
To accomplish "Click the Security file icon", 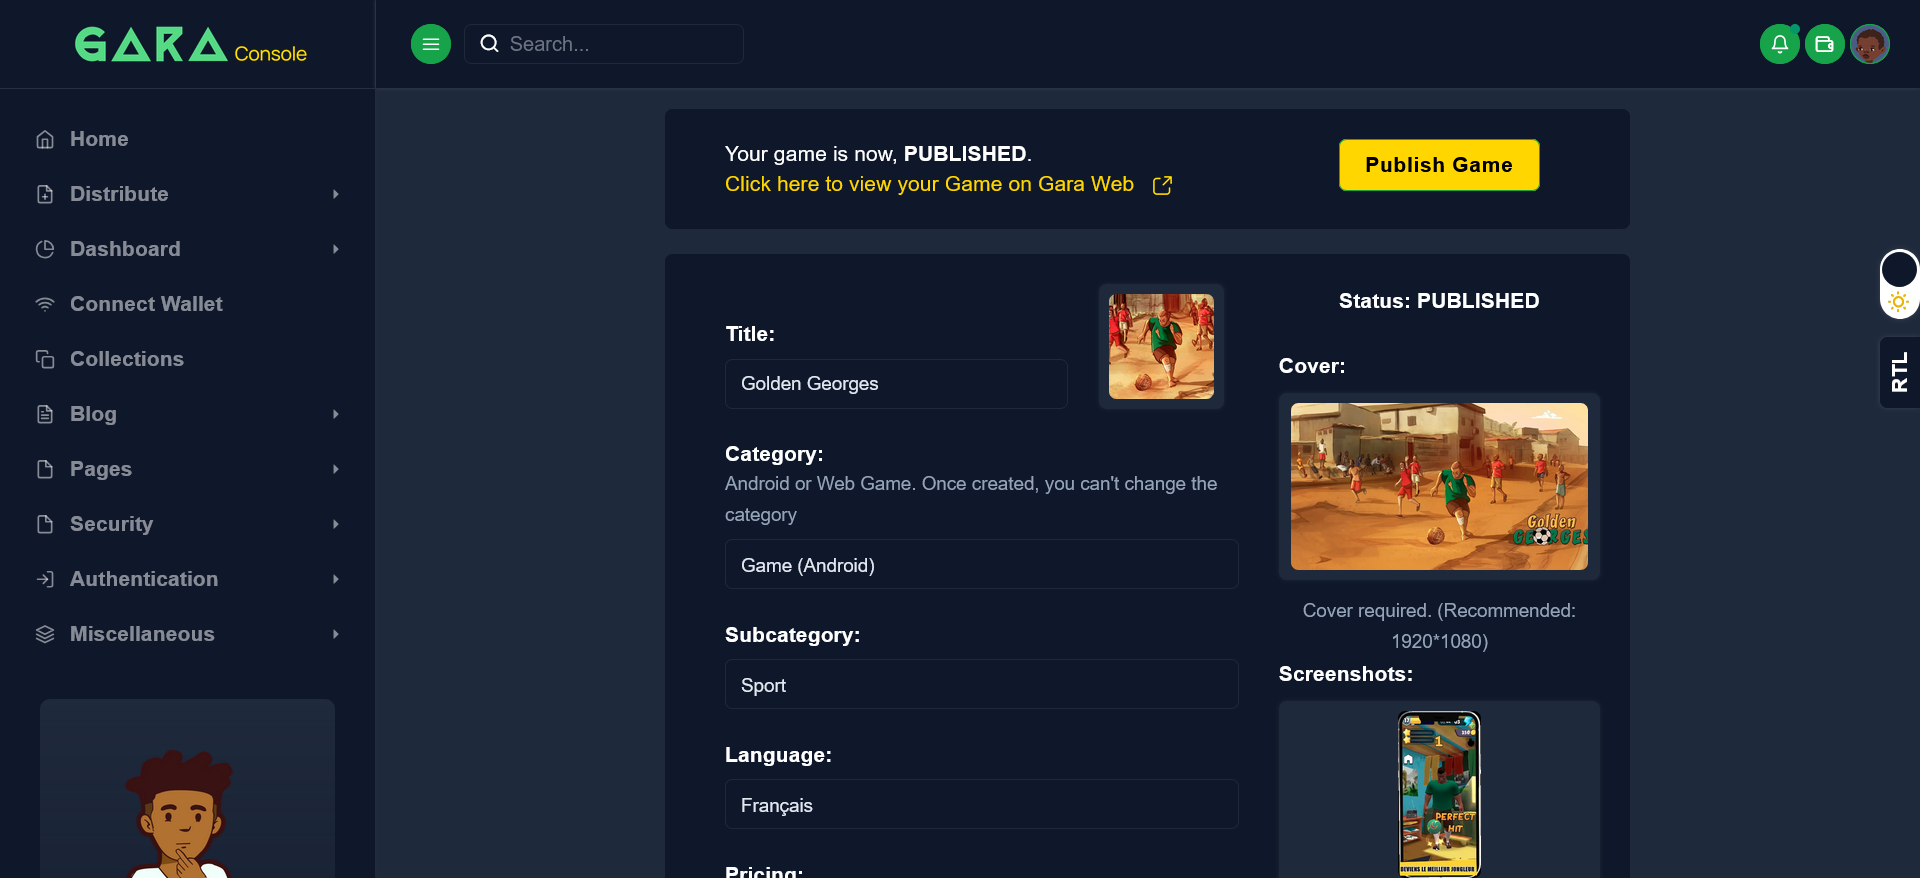I will pyautogui.click(x=45, y=524).
